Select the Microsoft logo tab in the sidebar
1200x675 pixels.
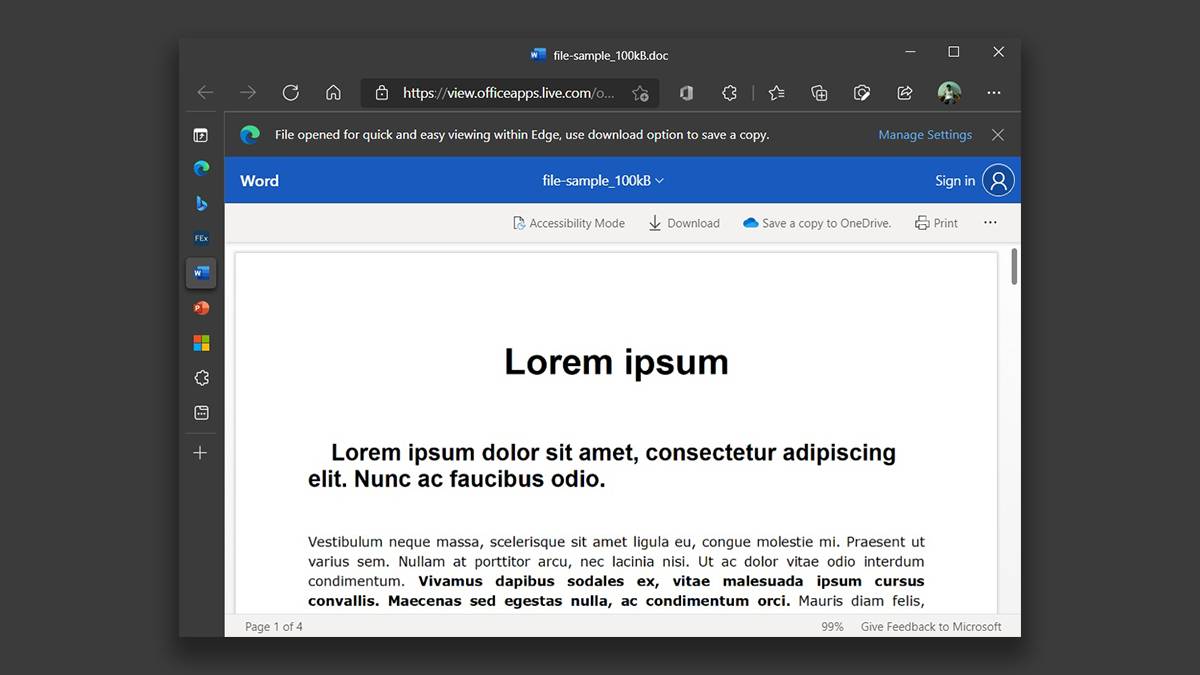(x=201, y=343)
